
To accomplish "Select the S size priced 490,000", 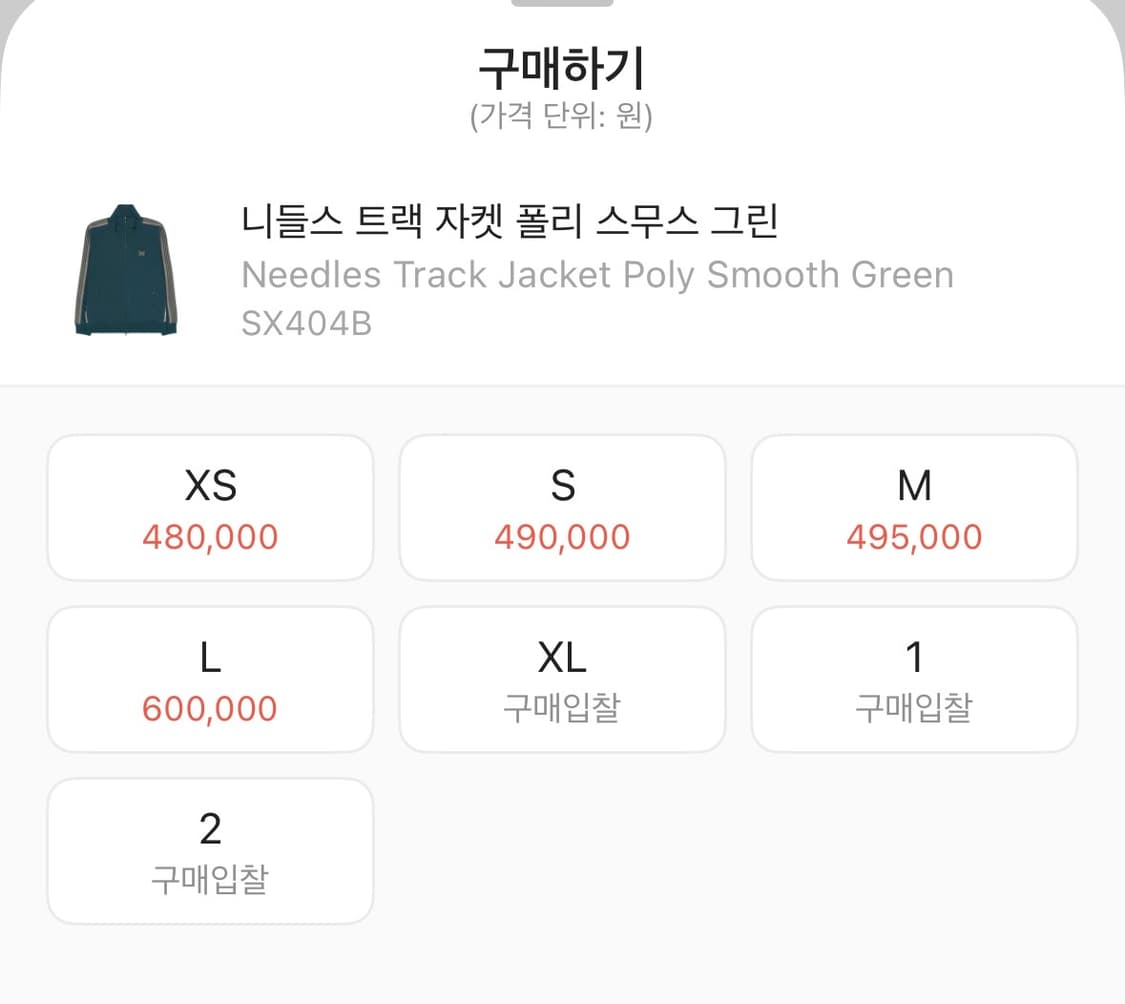I will (x=562, y=507).
